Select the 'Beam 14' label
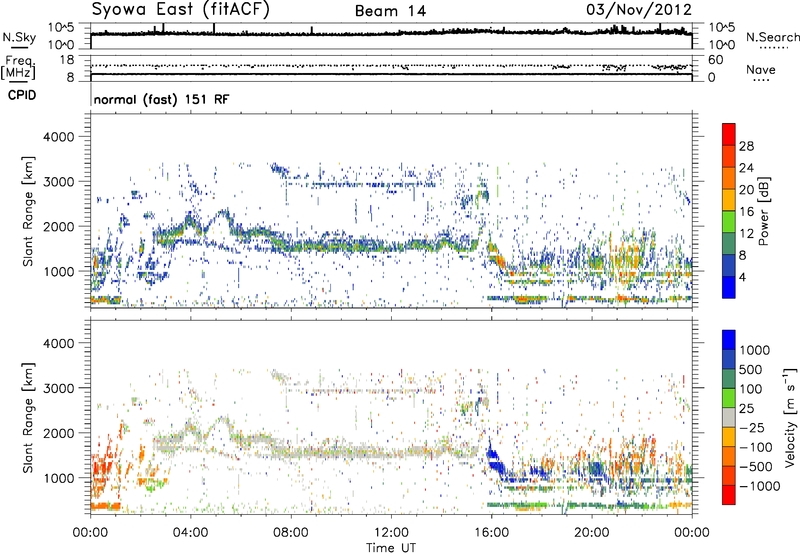The image size is (800, 554). [x=390, y=11]
